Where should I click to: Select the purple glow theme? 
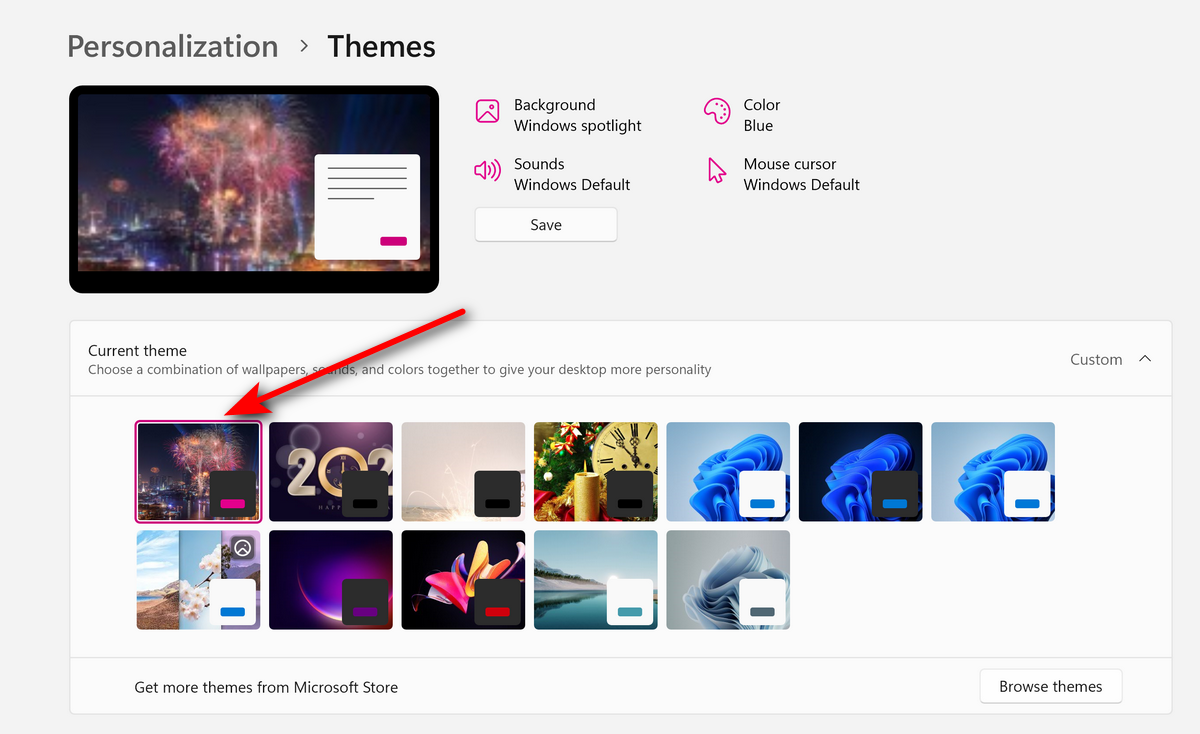(331, 580)
